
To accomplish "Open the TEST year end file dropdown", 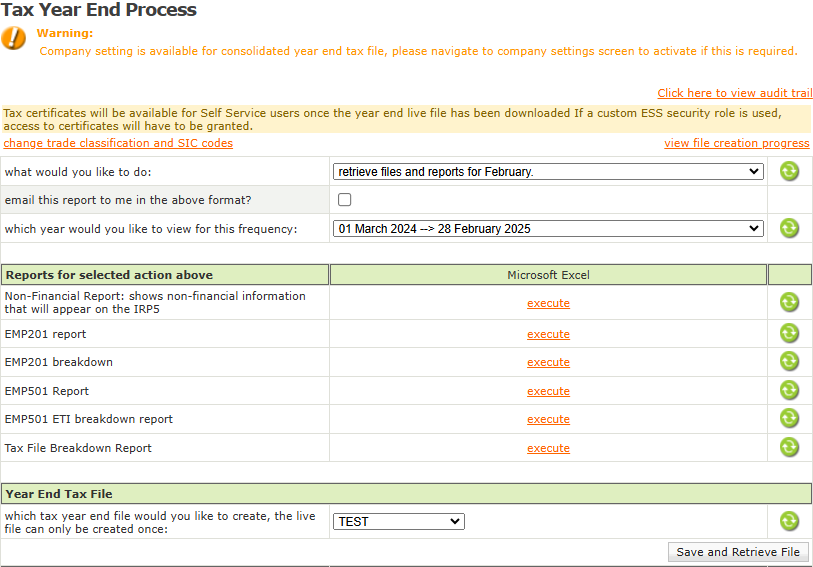I will pyautogui.click(x=399, y=521).
